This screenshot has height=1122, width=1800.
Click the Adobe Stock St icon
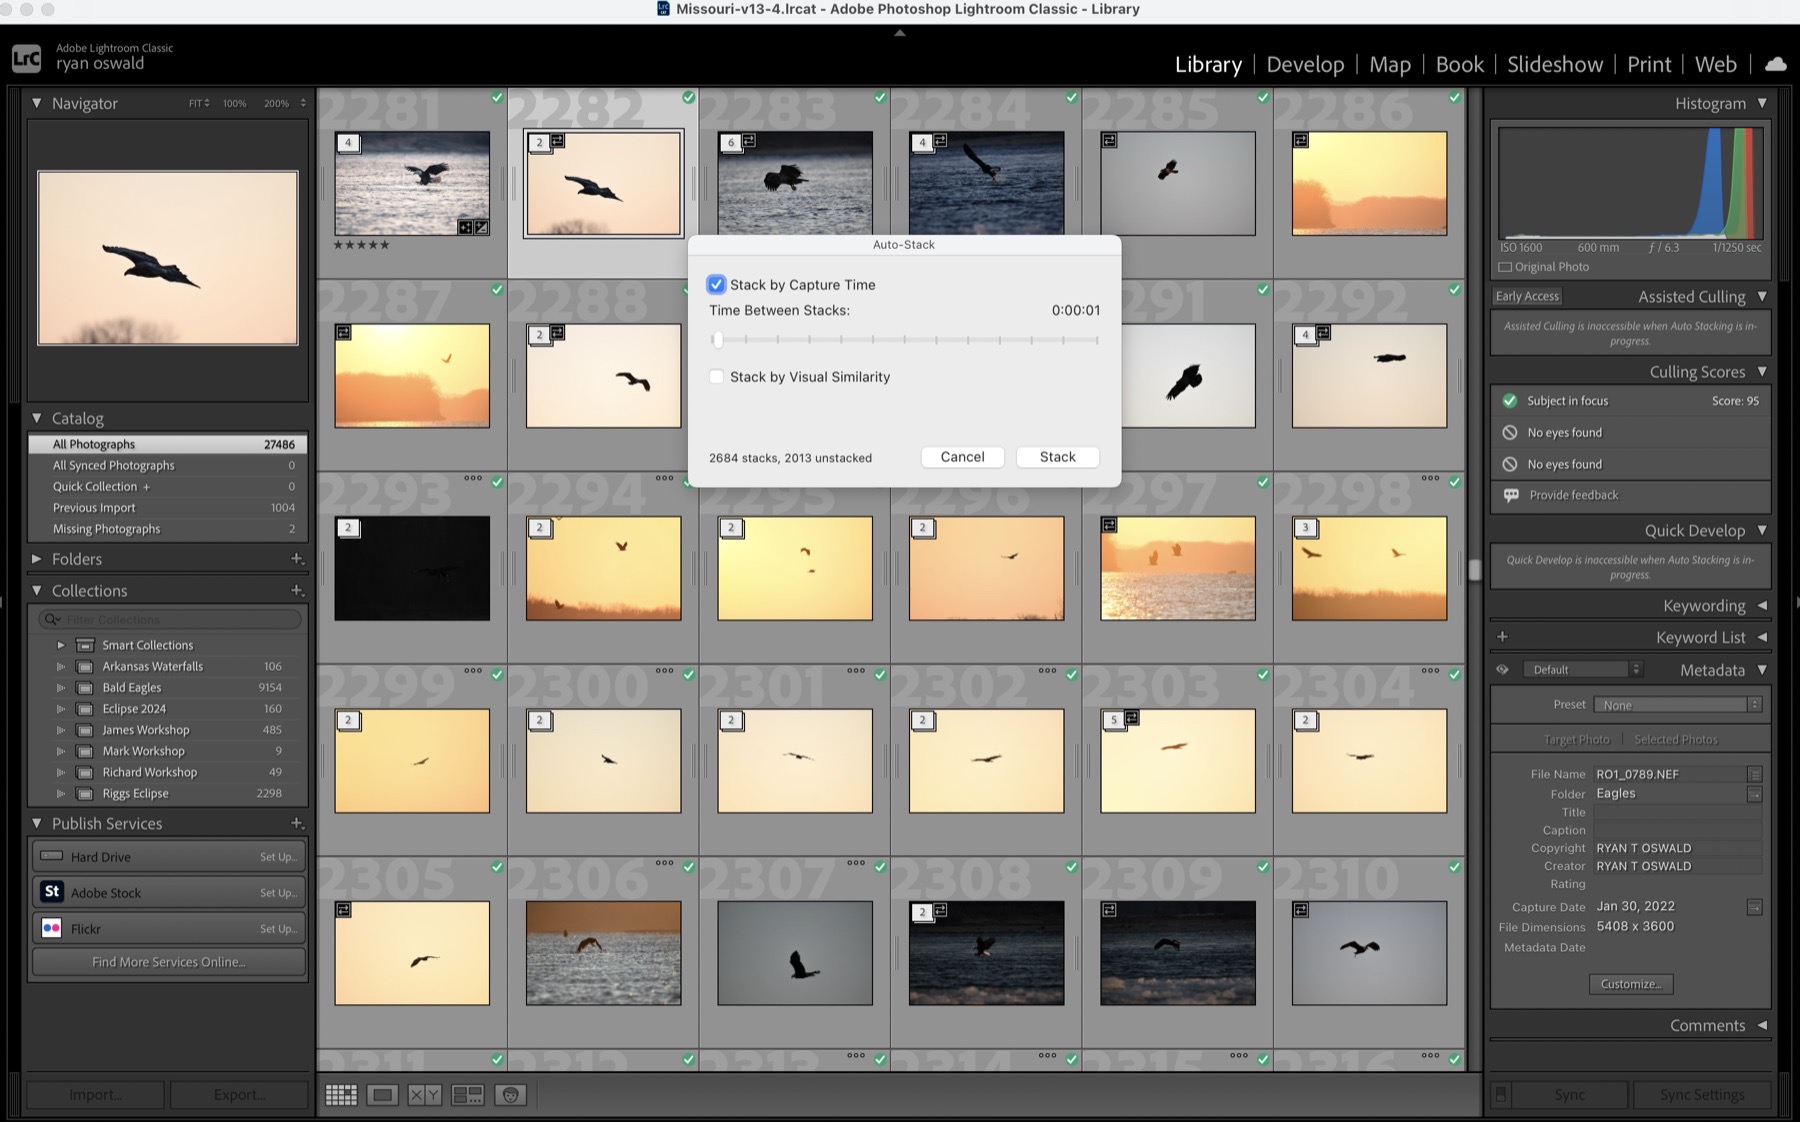tap(52, 892)
